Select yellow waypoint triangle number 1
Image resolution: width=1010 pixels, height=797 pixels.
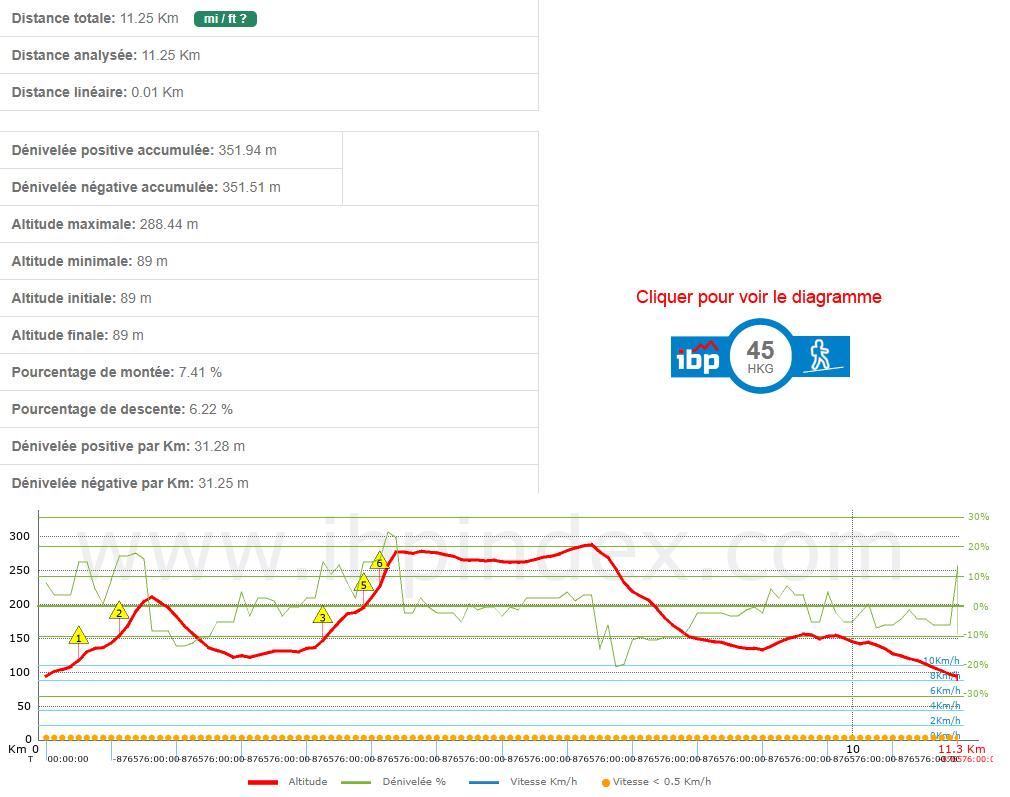[x=79, y=636]
